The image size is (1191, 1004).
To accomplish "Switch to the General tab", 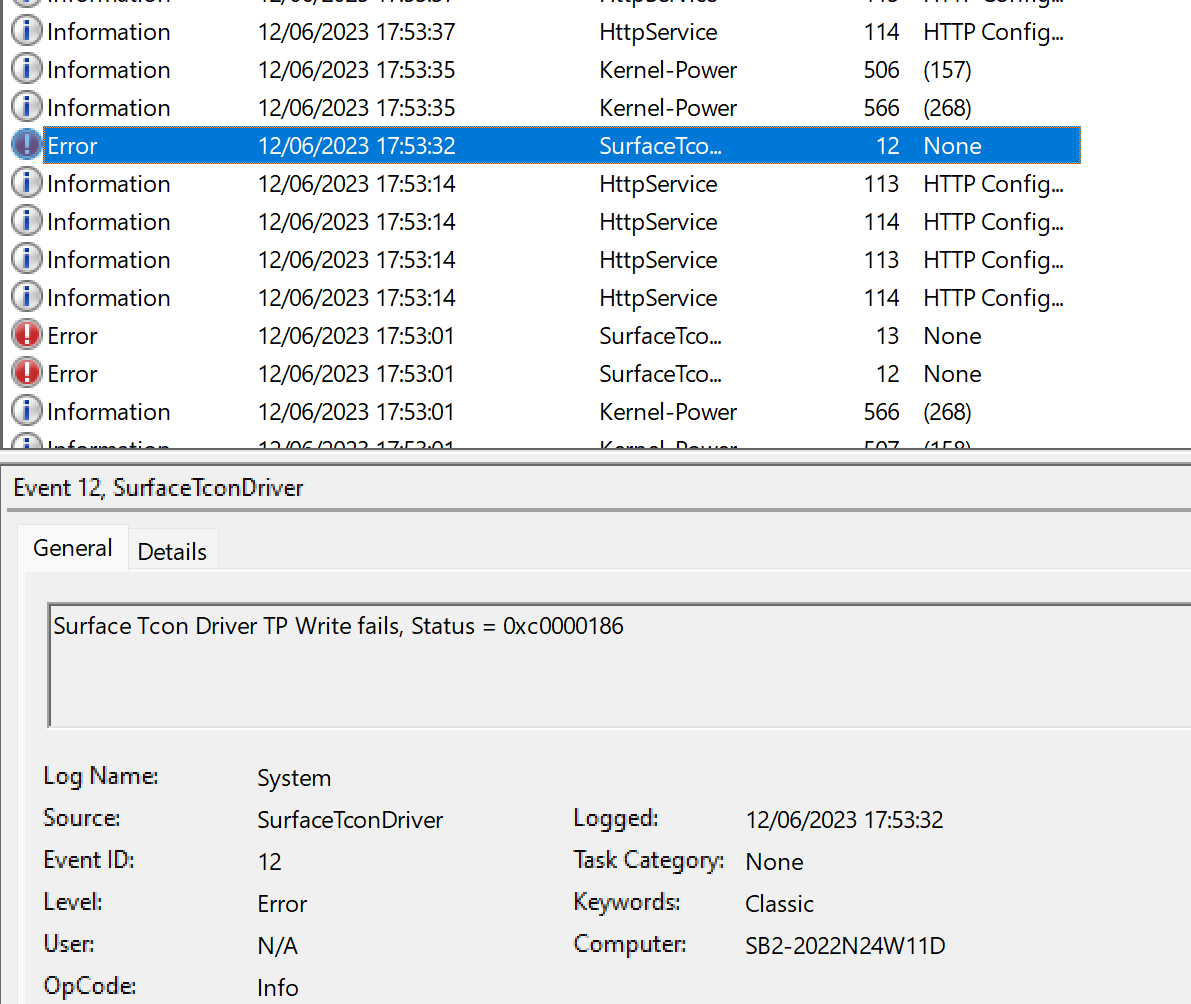I will pos(72,548).
